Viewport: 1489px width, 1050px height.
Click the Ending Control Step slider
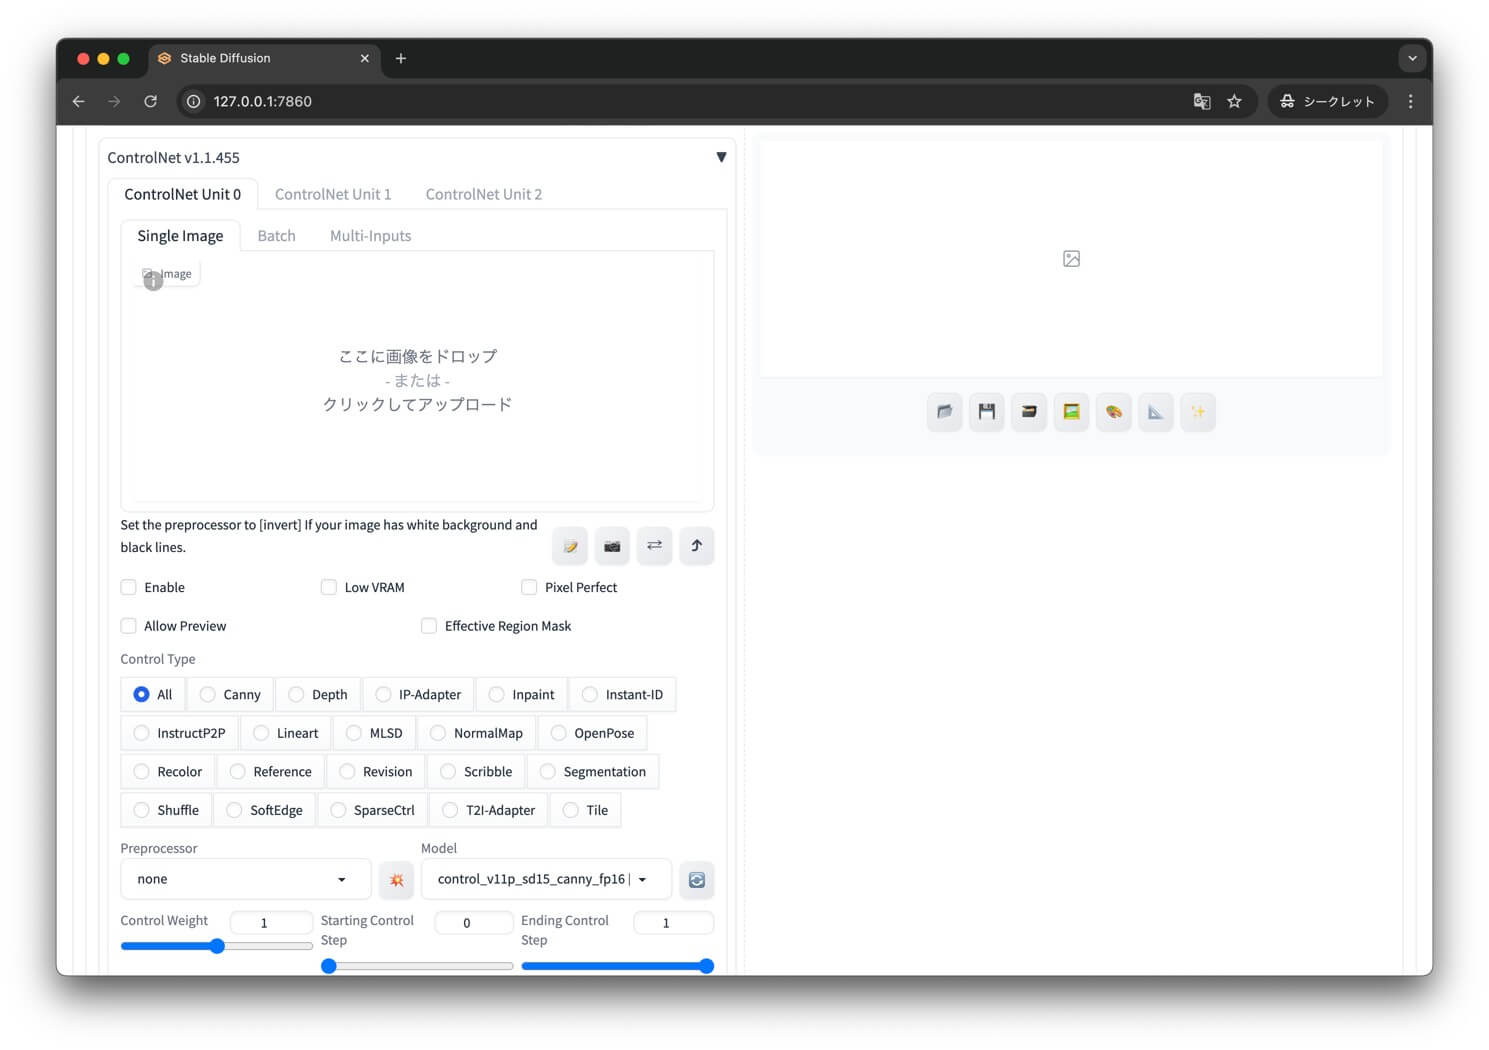click(x=618, y=966)
